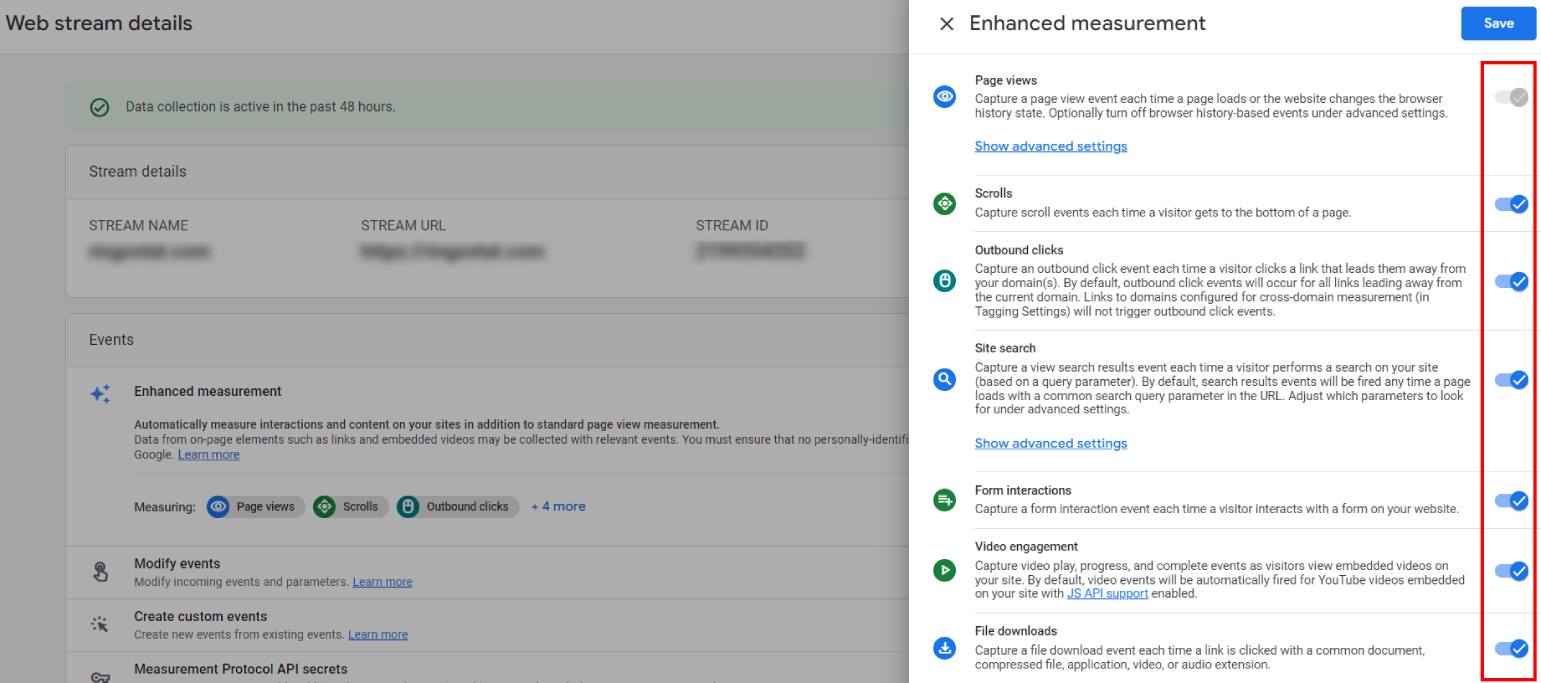Click the Page views toggle switch
Screen dimensions: 1541x683
1511,97
